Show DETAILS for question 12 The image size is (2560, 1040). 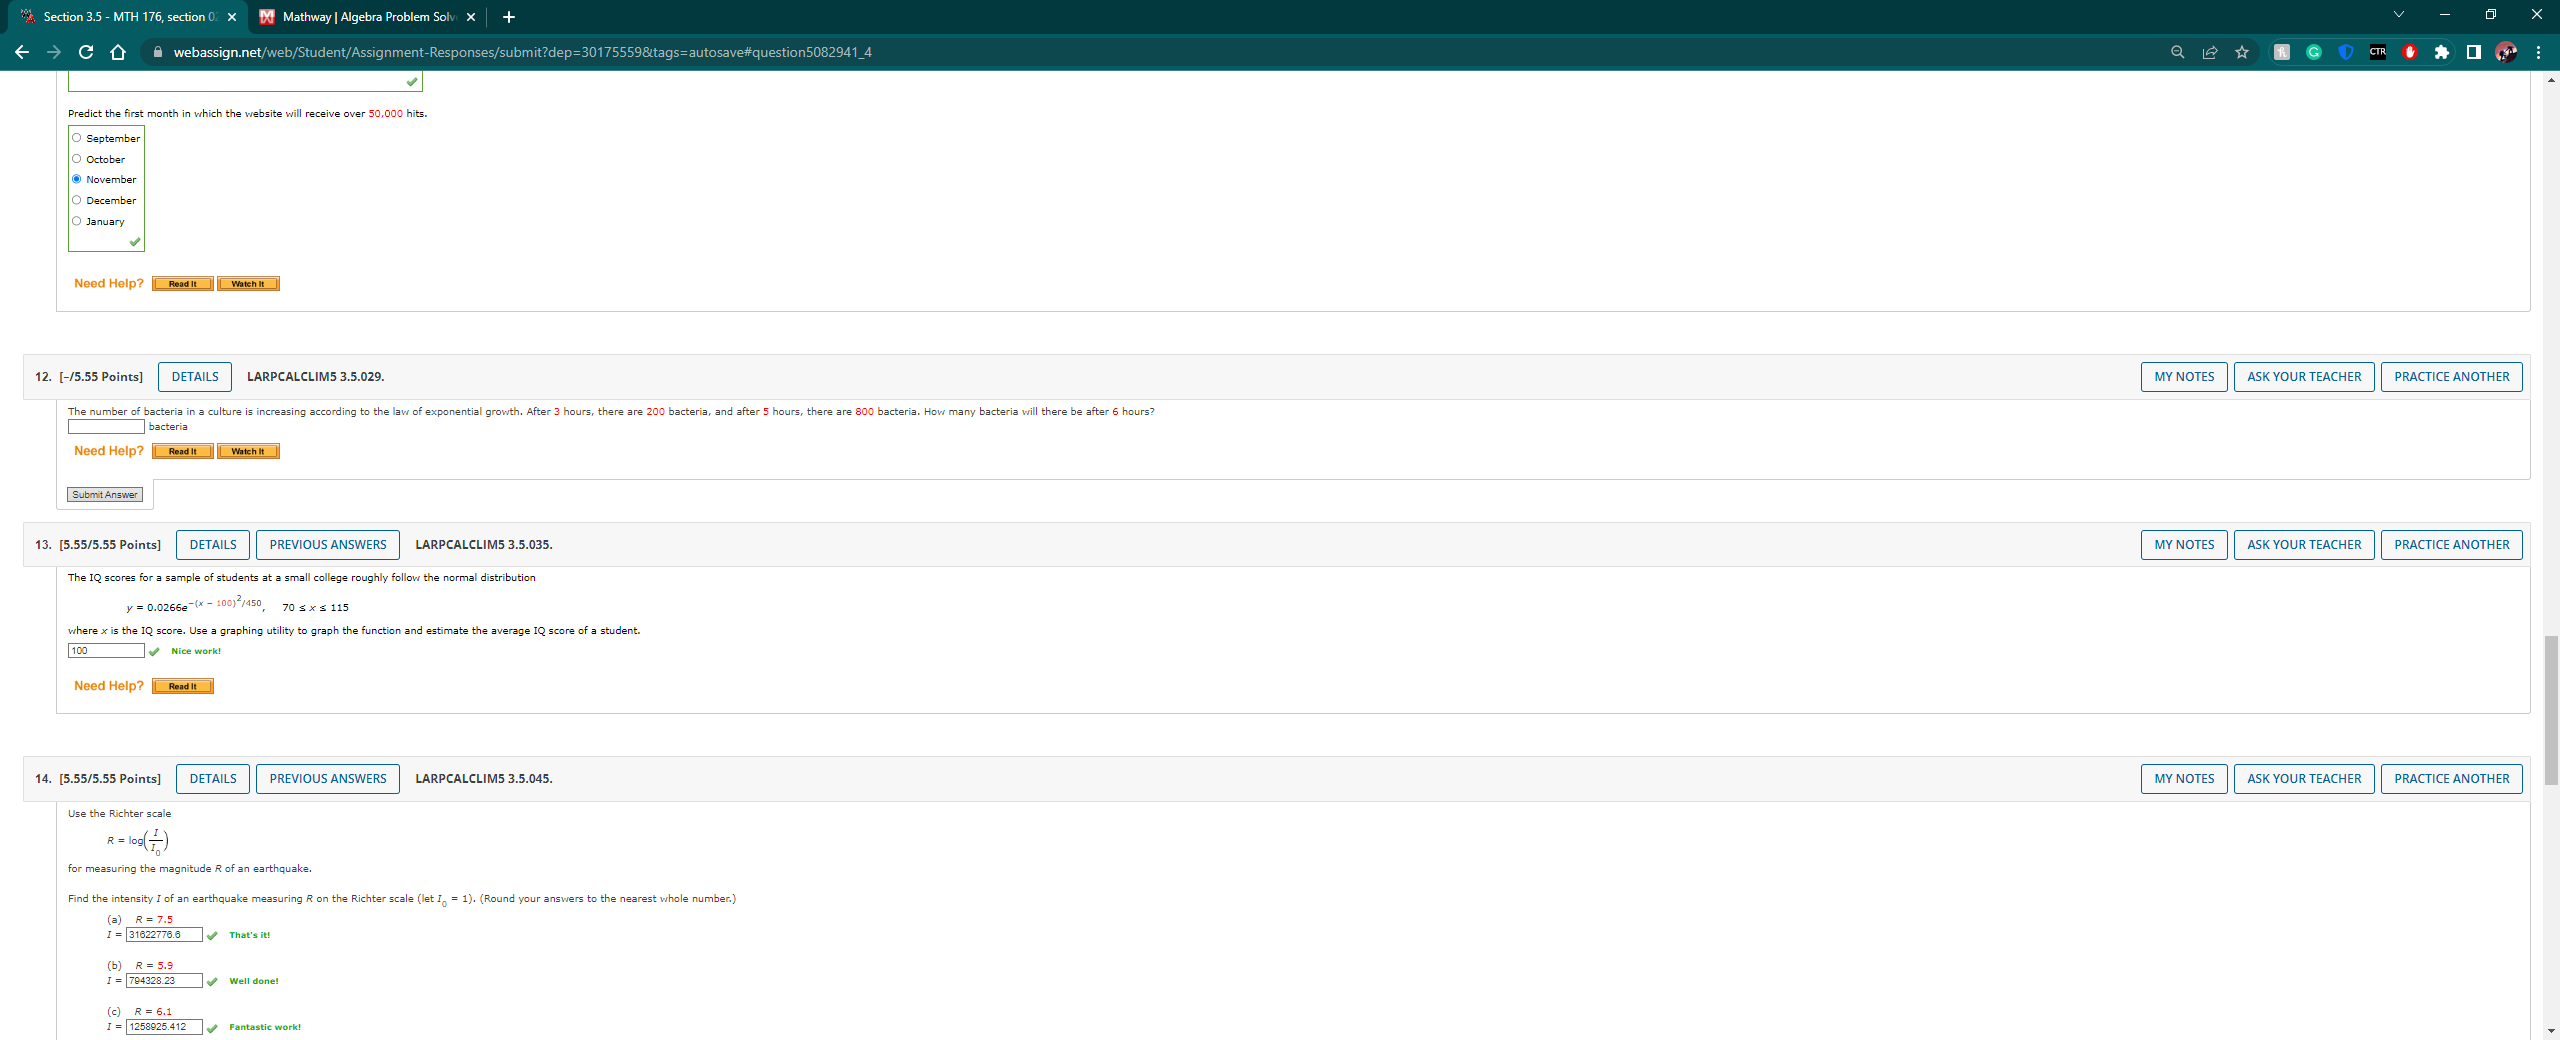coord(195,377)
